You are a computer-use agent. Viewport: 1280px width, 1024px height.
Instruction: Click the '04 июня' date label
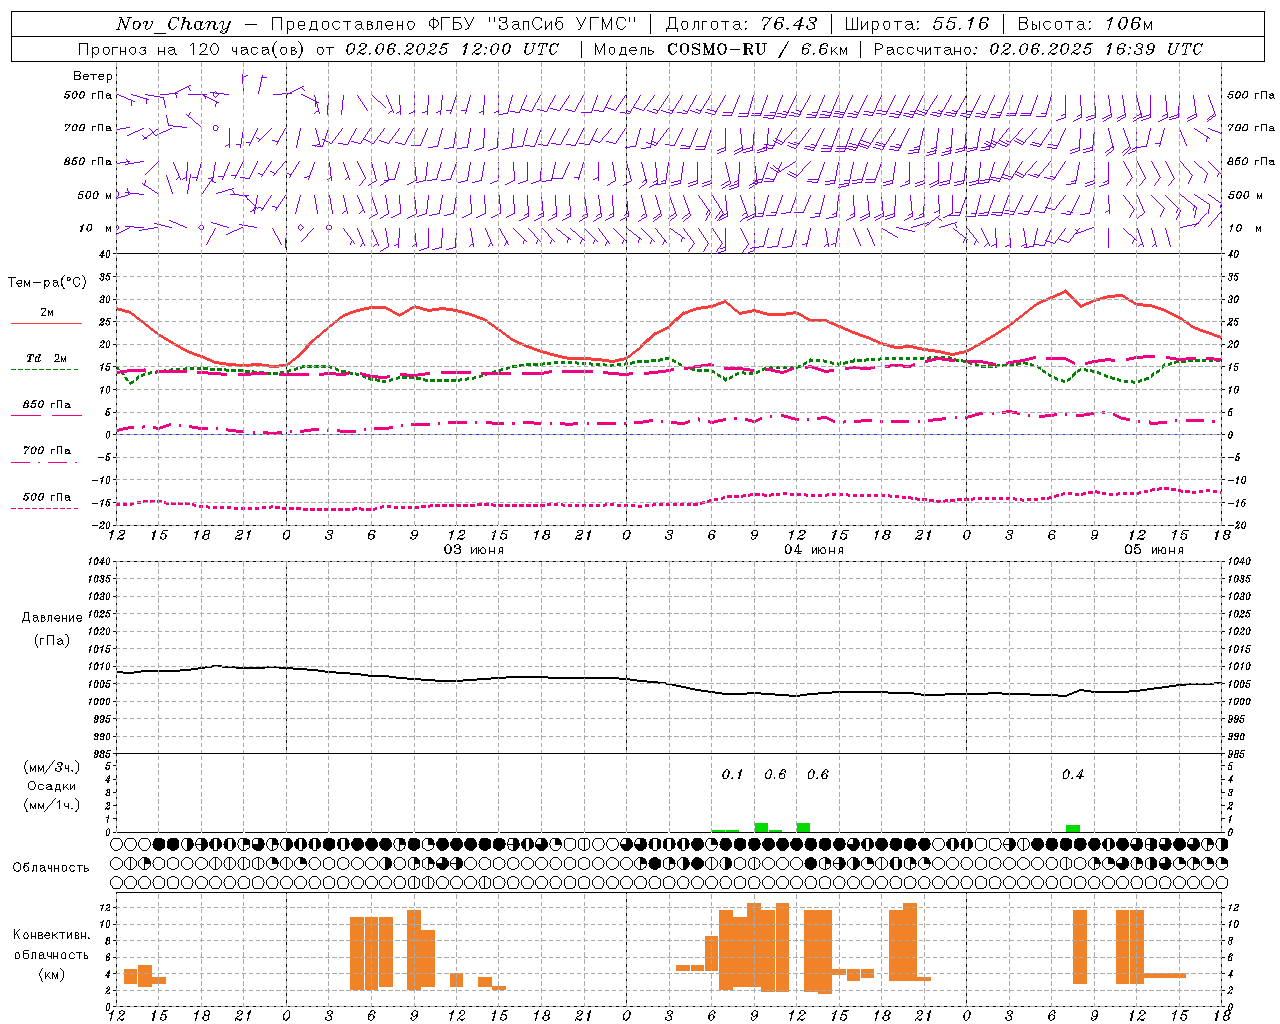pos(814,550)
